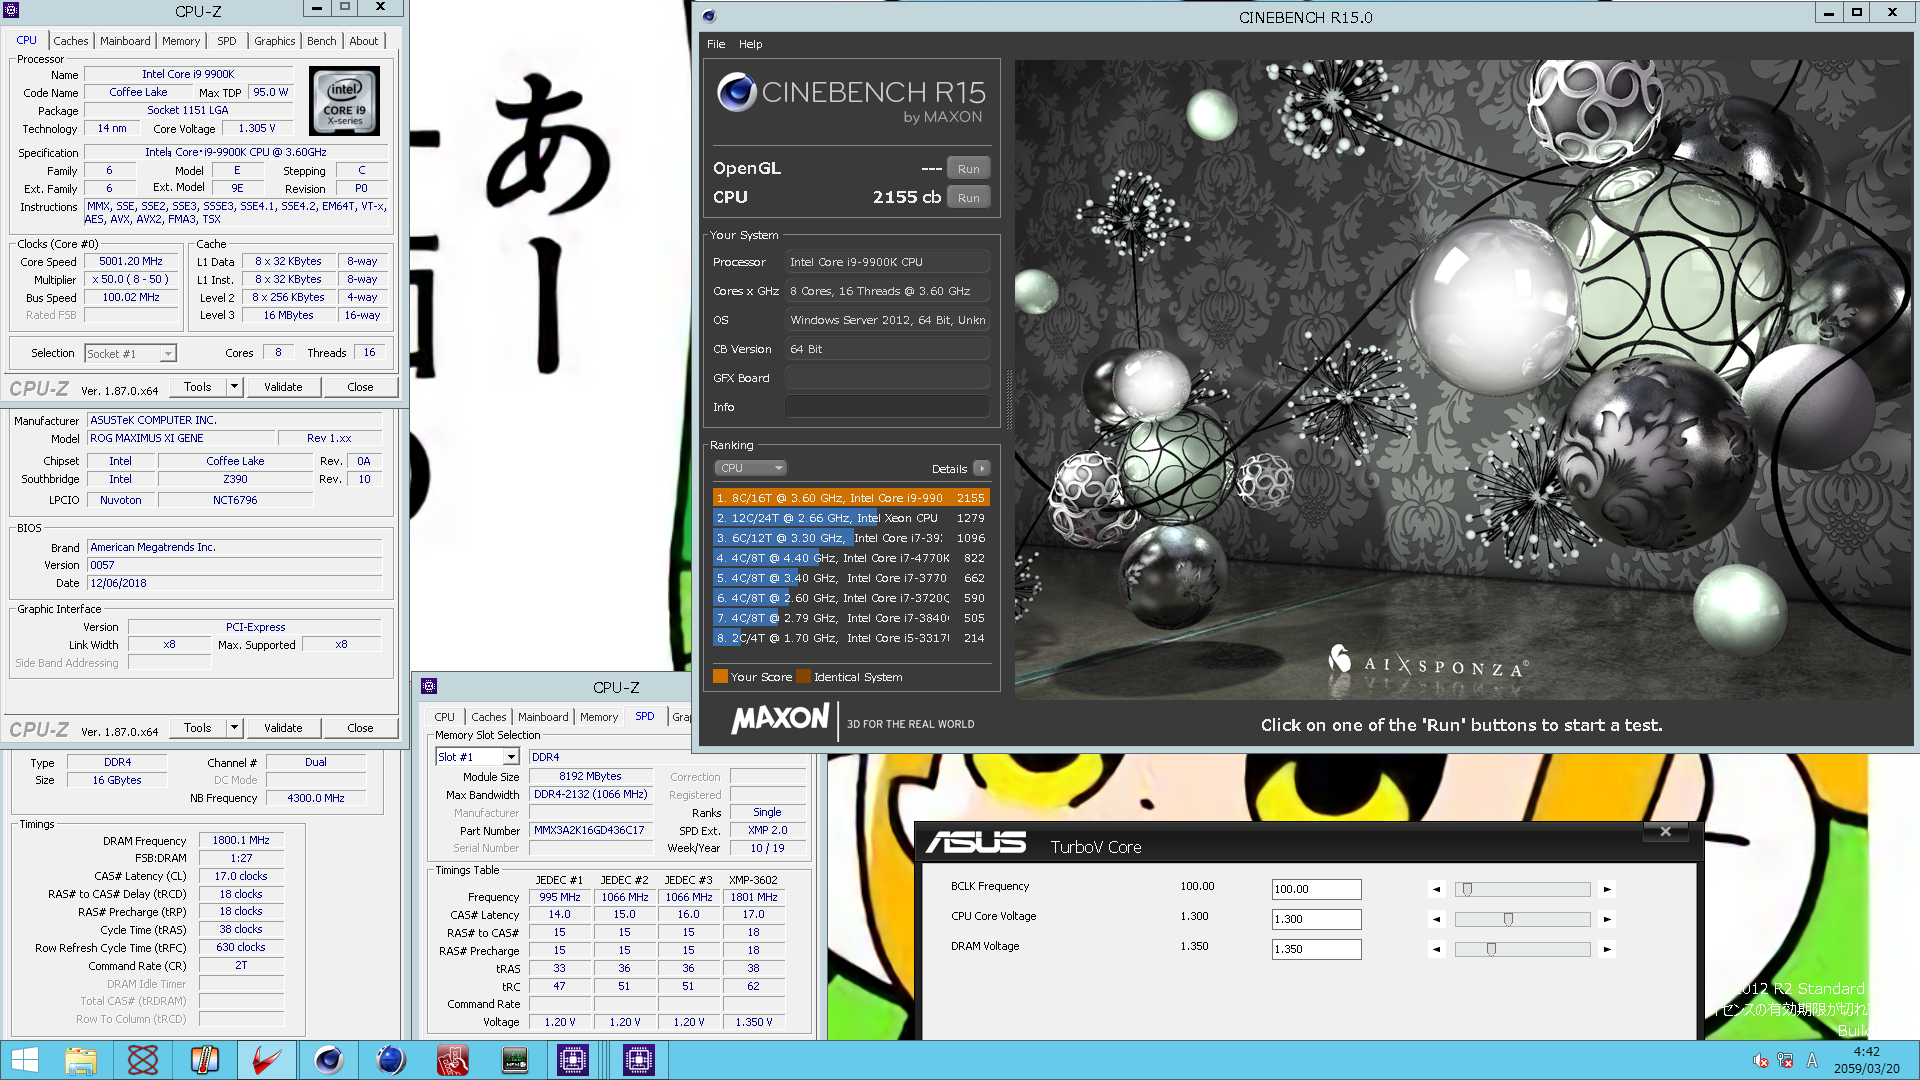Click the CPU-Z title bar app icon
Screen dimensions: 1920x1080
[11, 10]
